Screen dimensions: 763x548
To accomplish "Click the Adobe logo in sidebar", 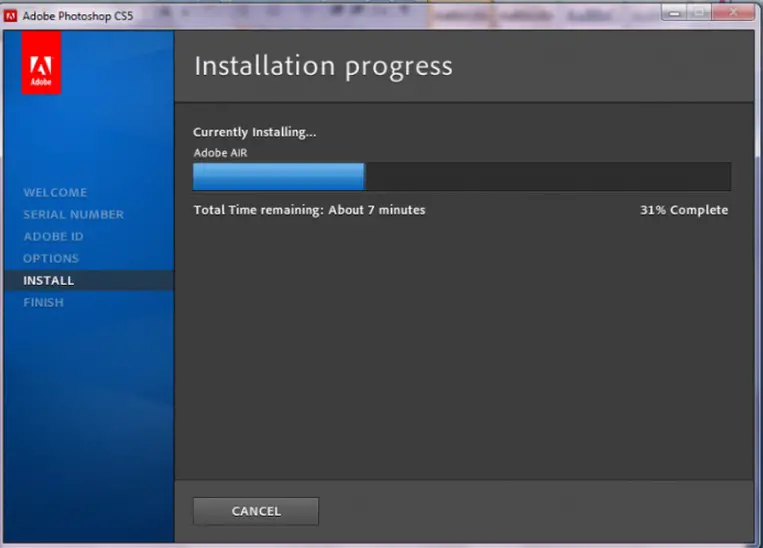I will pyautogui.click(x=41, y=62).
